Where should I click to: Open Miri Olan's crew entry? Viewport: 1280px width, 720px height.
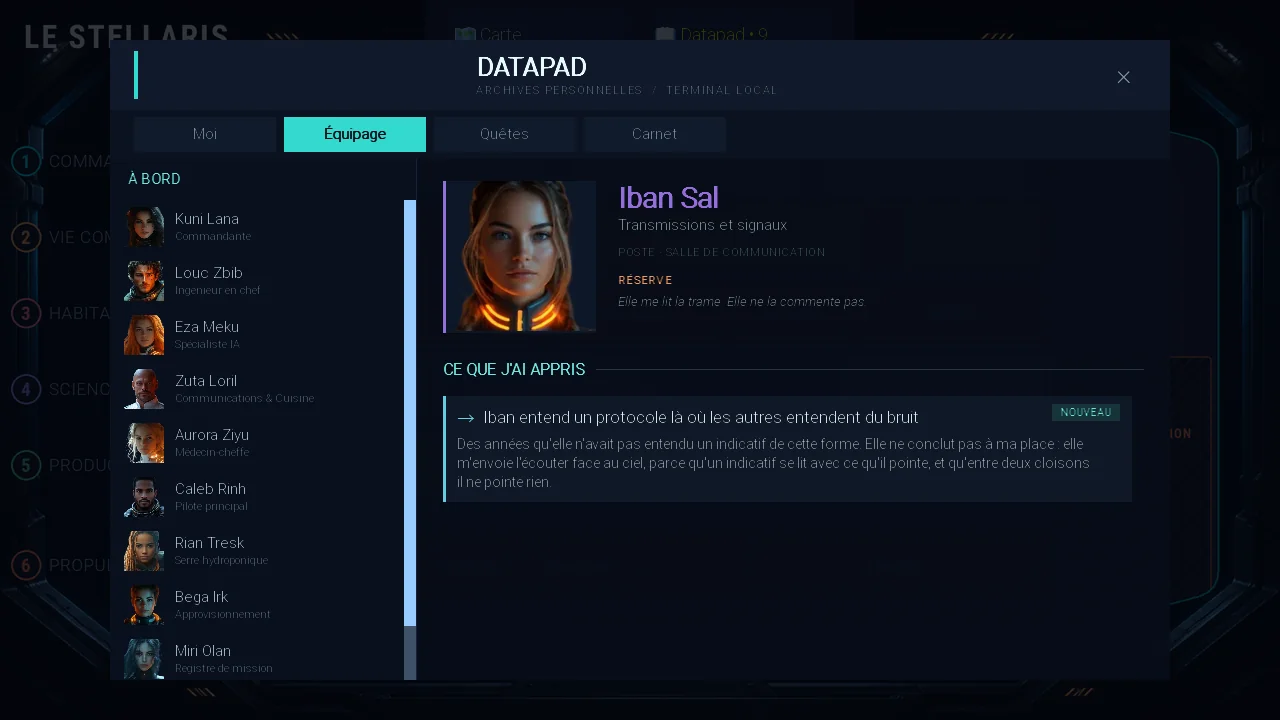260,659
